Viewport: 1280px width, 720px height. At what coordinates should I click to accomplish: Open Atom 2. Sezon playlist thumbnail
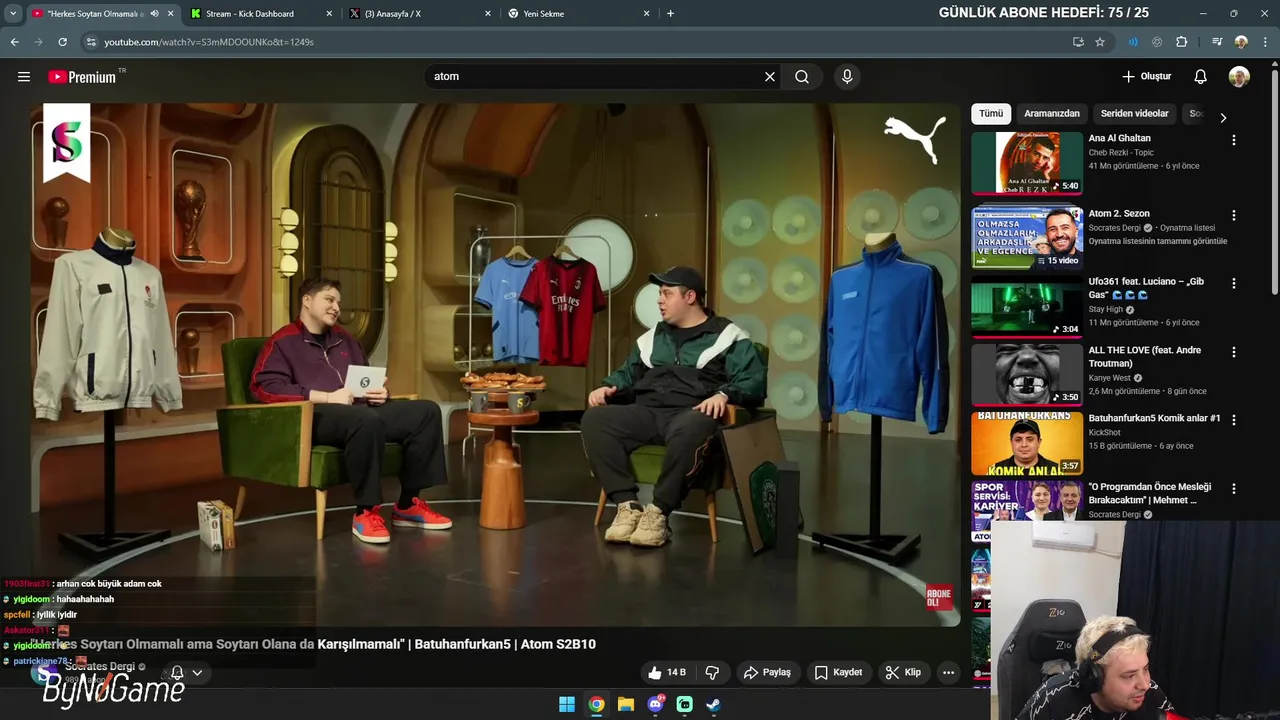(1027, 238)
